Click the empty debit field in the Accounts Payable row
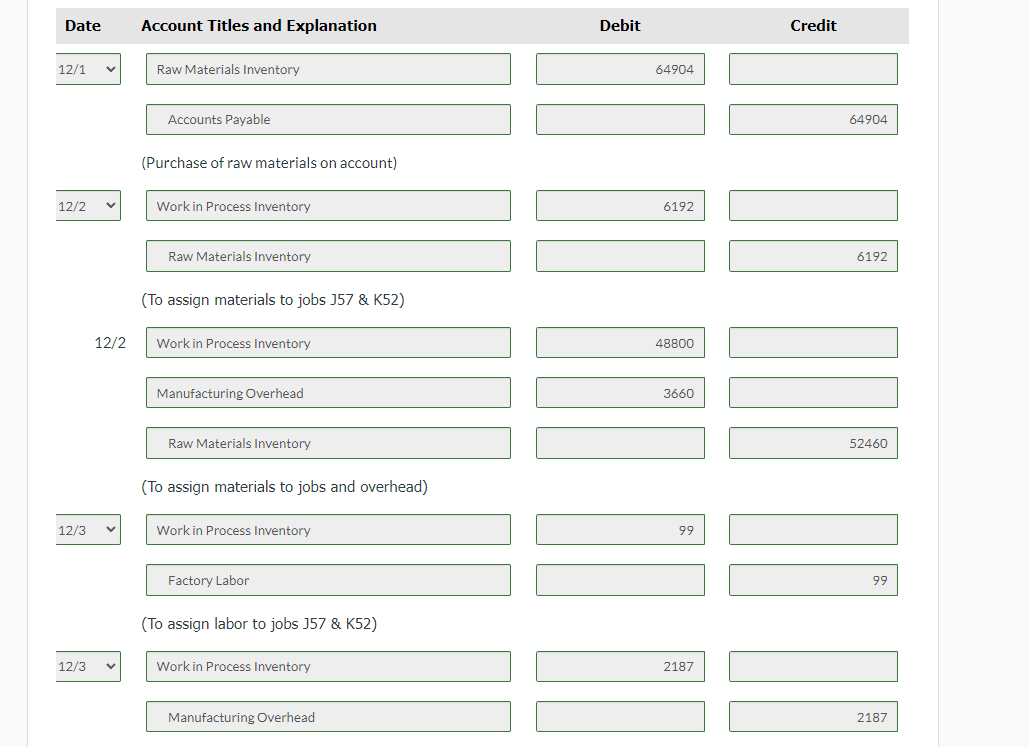This screenshot has width=1029, height=747. coord(620,119)
